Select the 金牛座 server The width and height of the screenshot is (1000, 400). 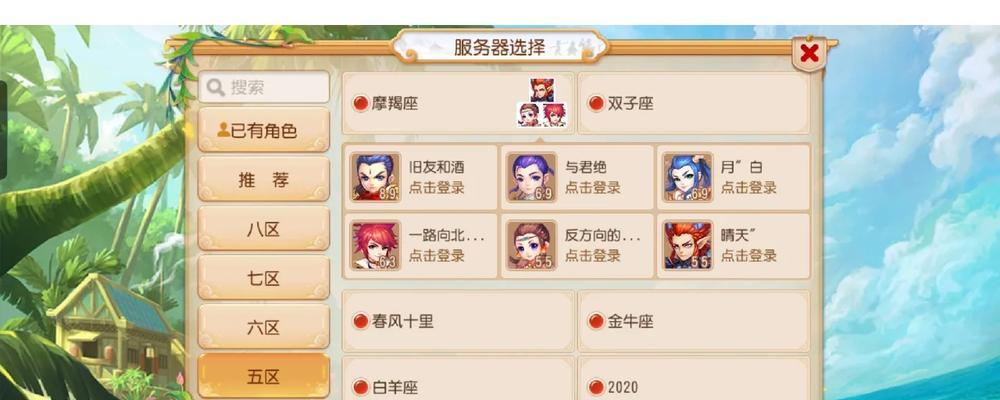point(694,321)
